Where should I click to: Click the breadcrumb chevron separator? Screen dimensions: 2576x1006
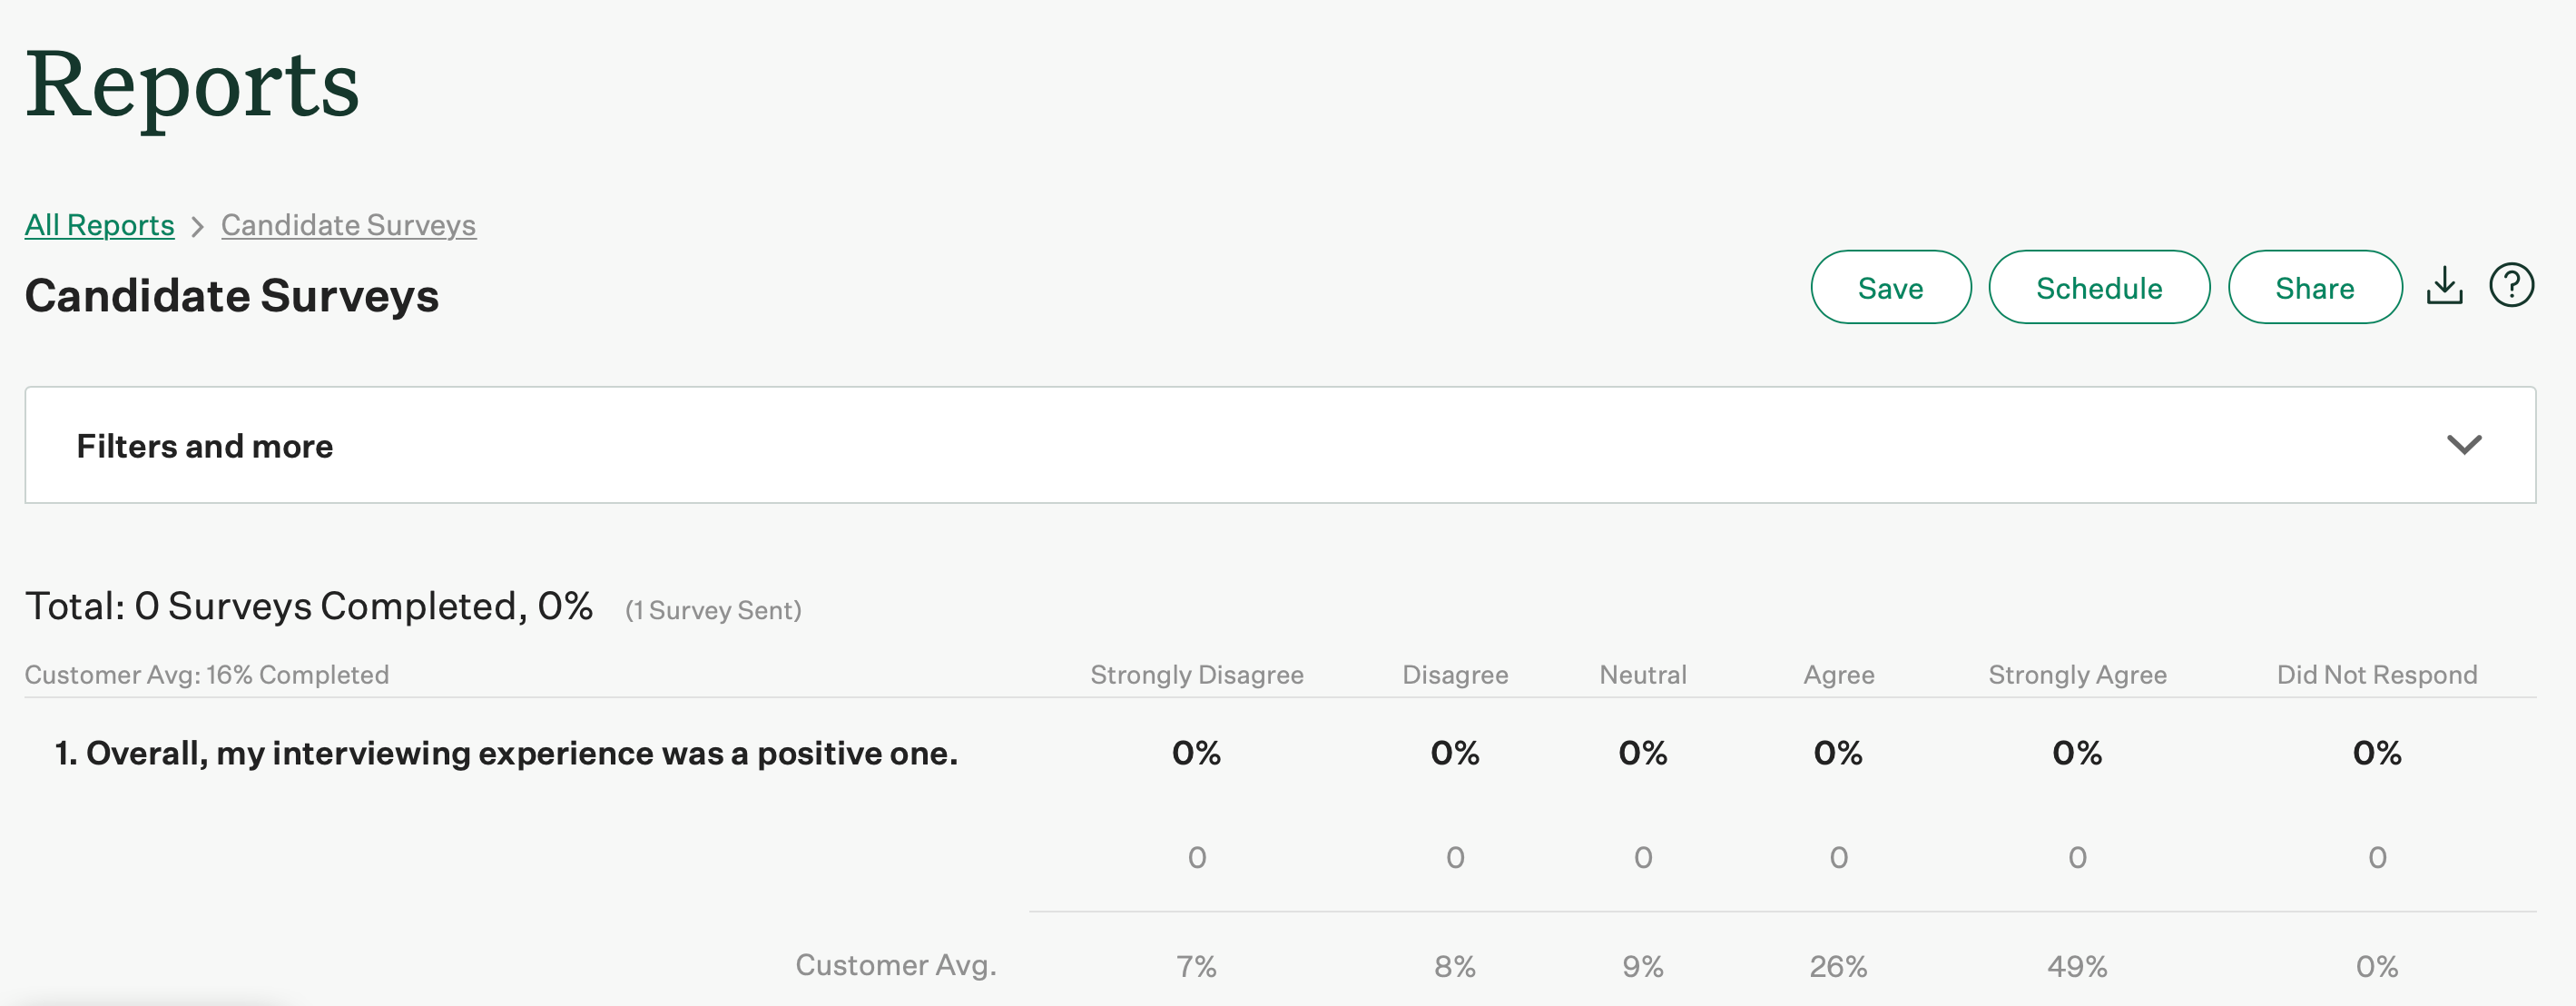[197, 226]
